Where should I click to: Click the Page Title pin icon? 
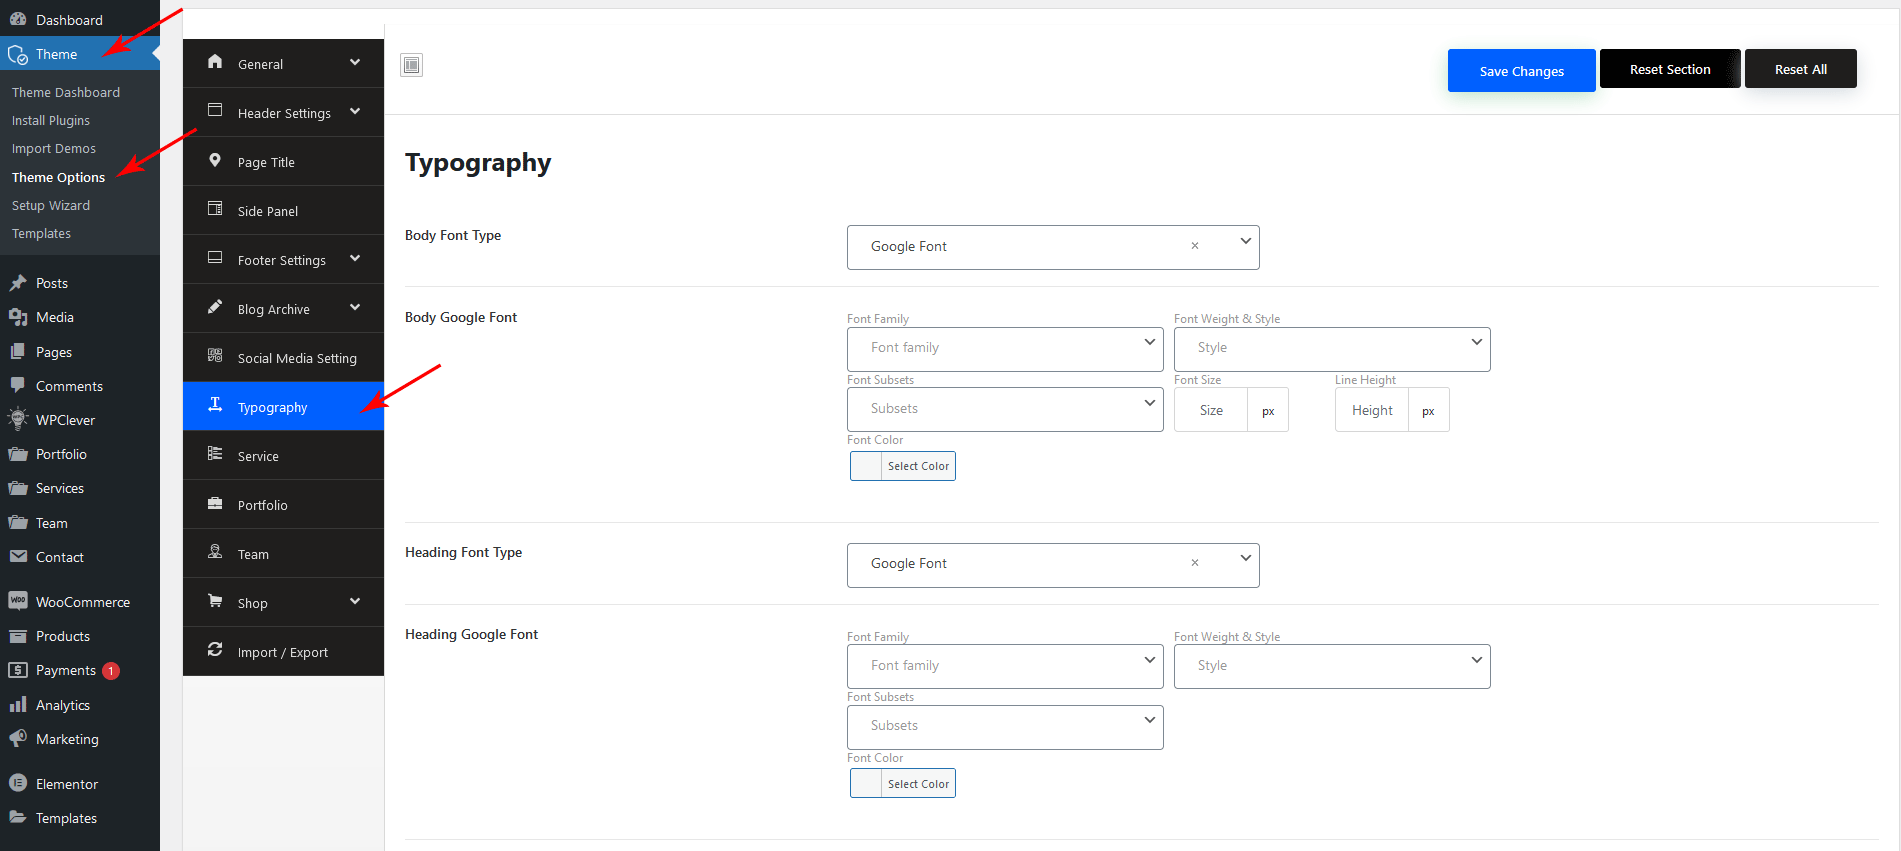(215, 161)
